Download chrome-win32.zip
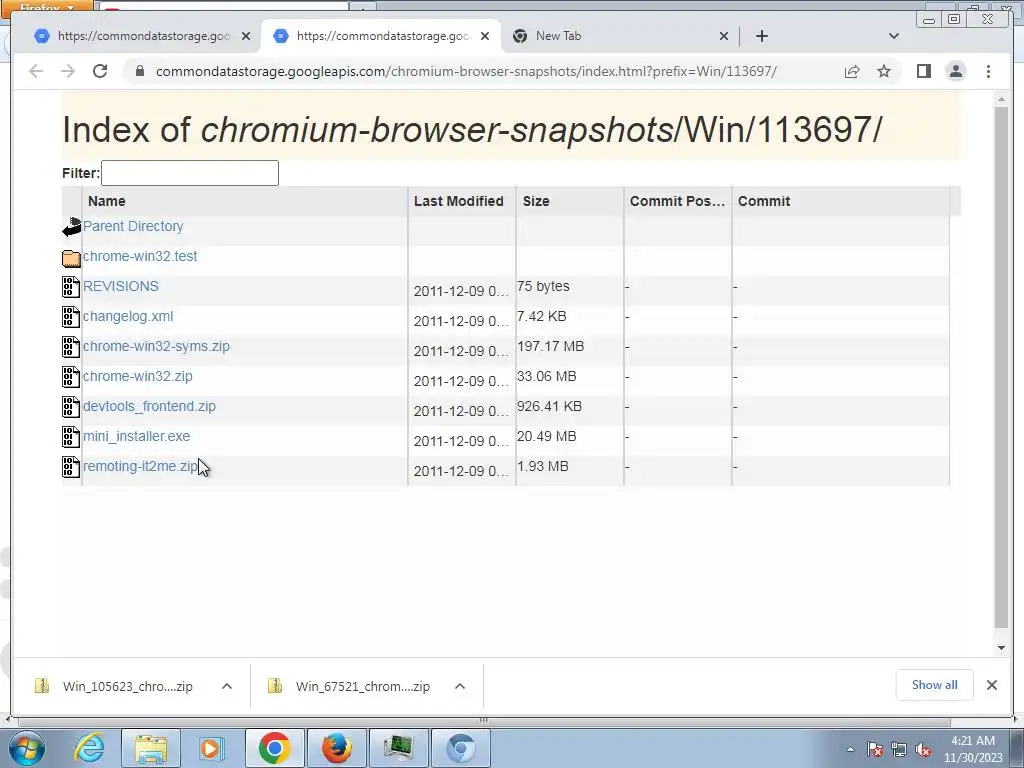1024x768 pixels. coord(138,376)
